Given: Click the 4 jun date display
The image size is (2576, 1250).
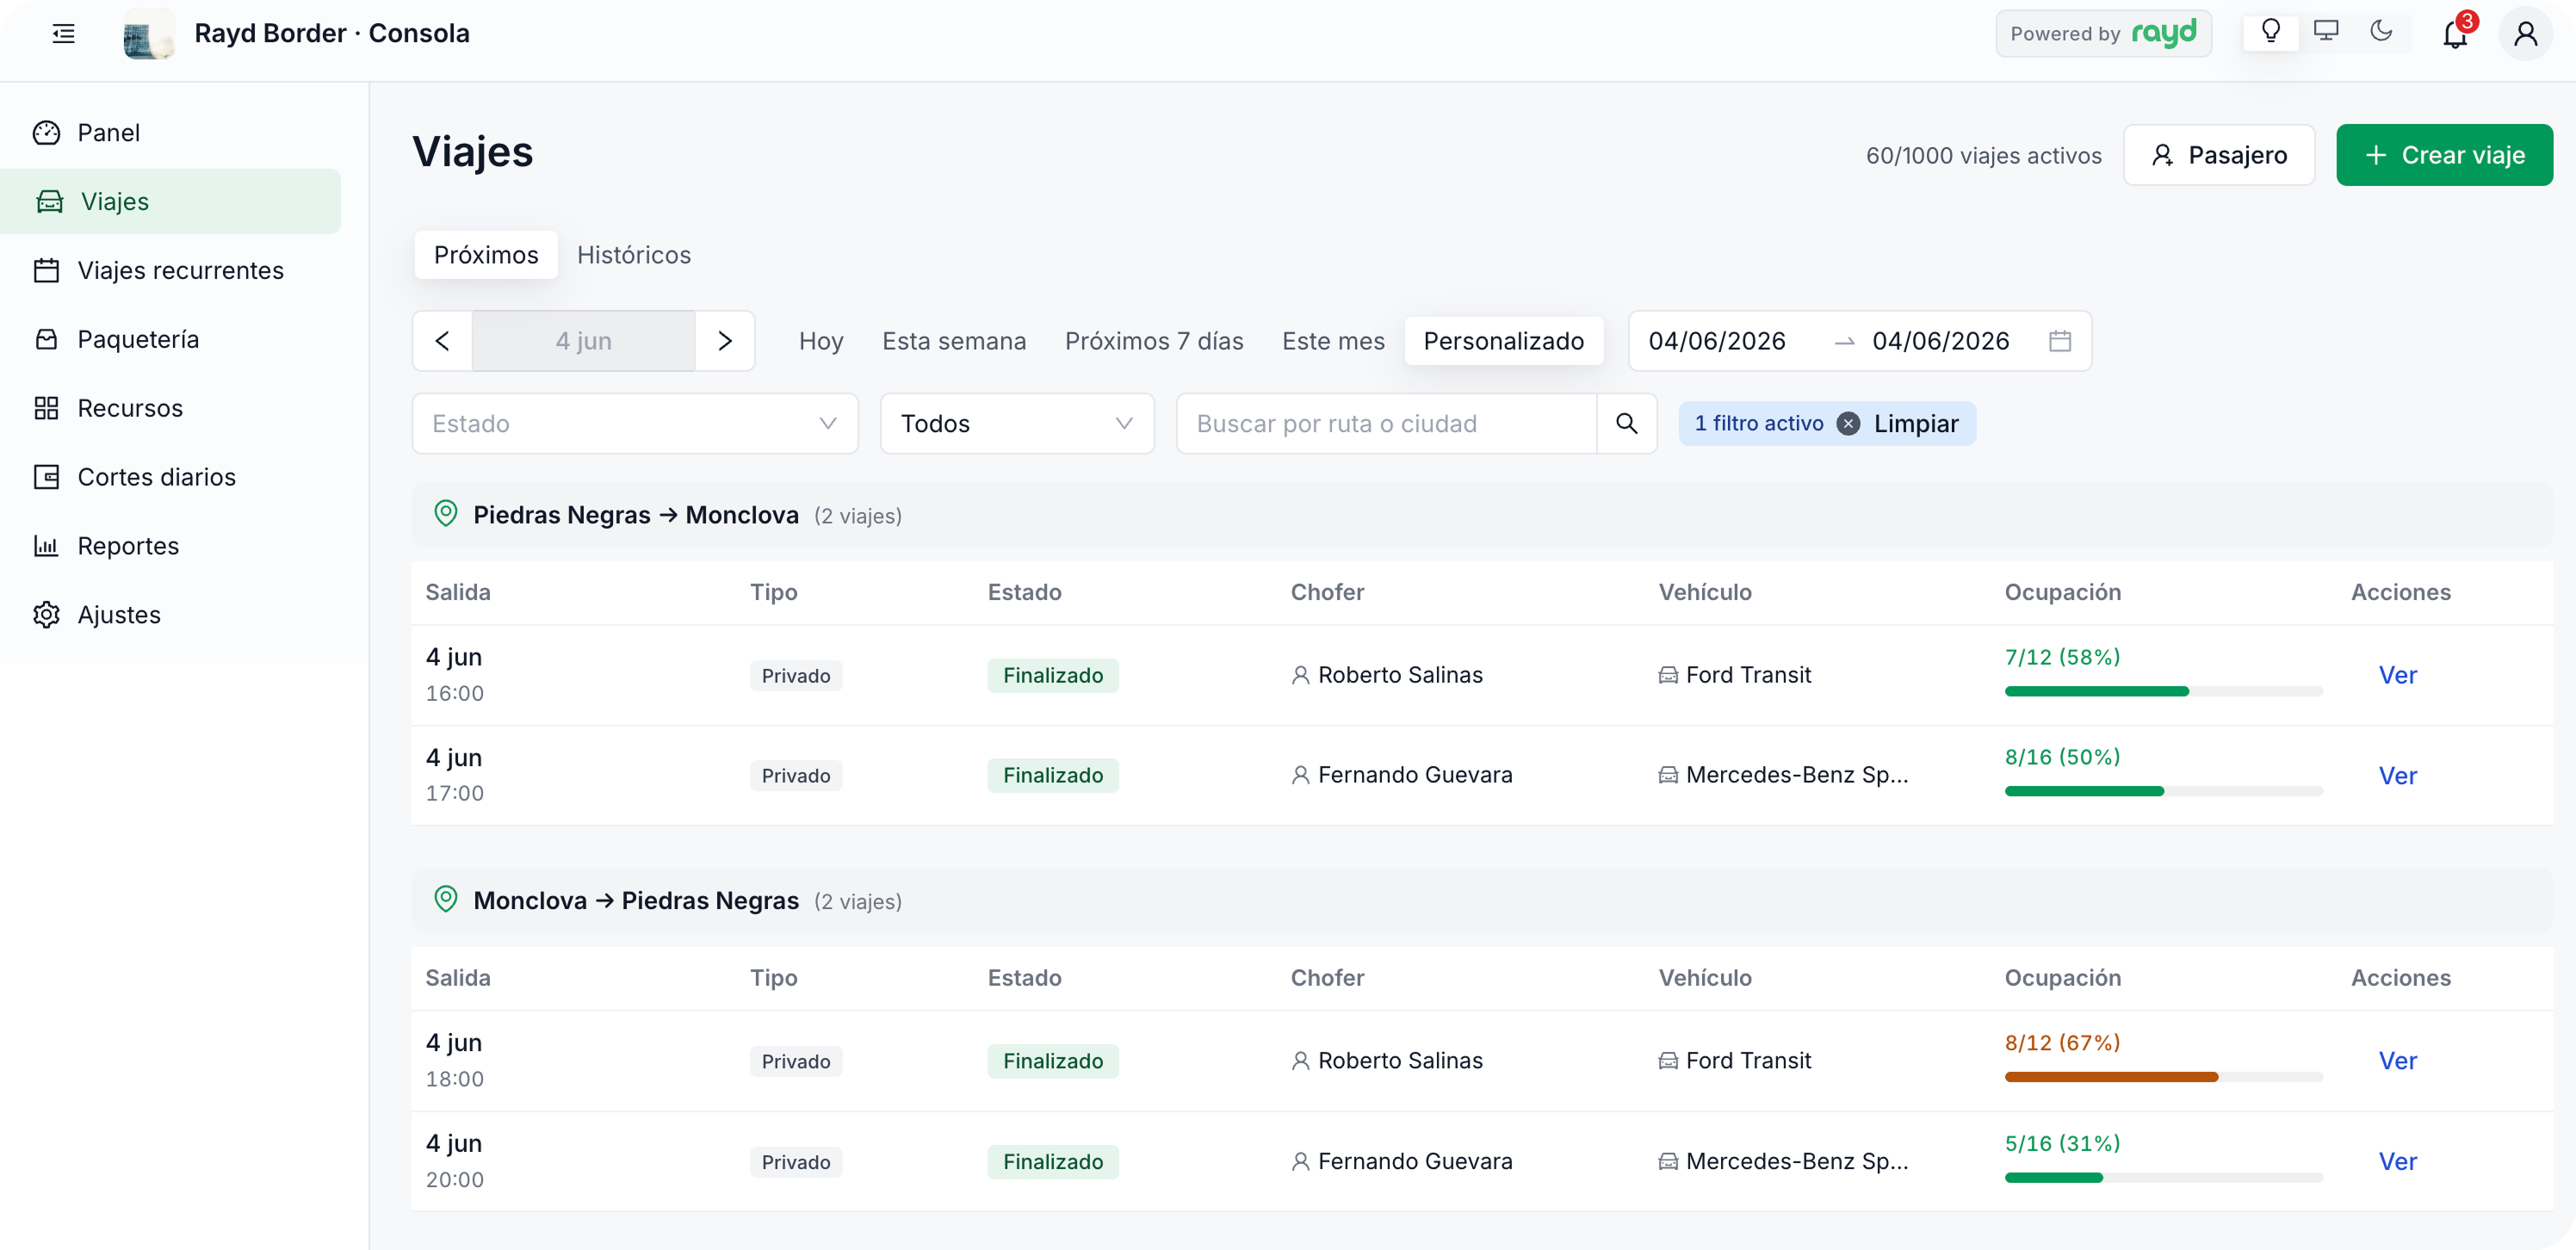Looking at the screenshot, I should (584, 341).
